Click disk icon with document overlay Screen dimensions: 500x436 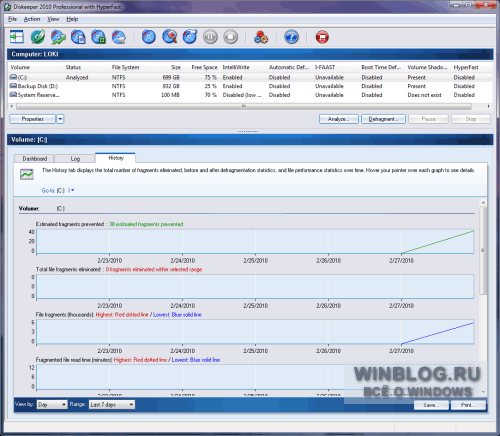point(78,37)
